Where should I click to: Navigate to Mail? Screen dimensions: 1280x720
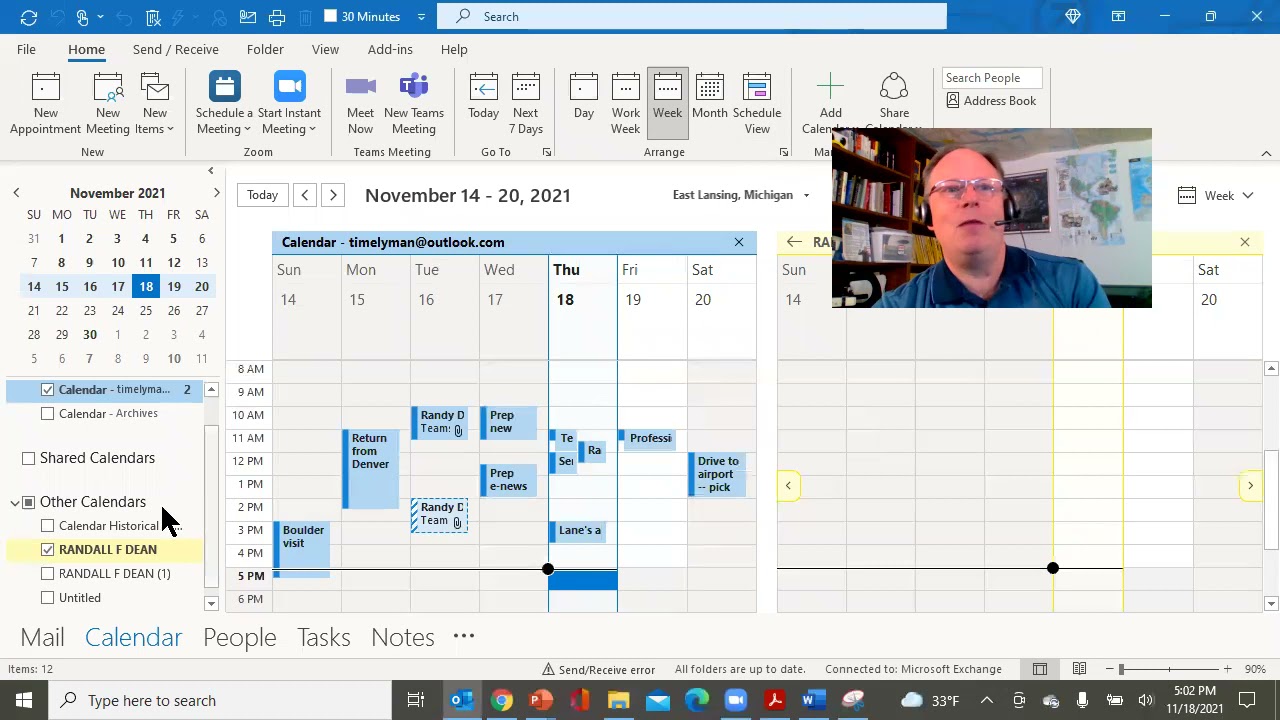pyautogui.click(x=42, y=637)
